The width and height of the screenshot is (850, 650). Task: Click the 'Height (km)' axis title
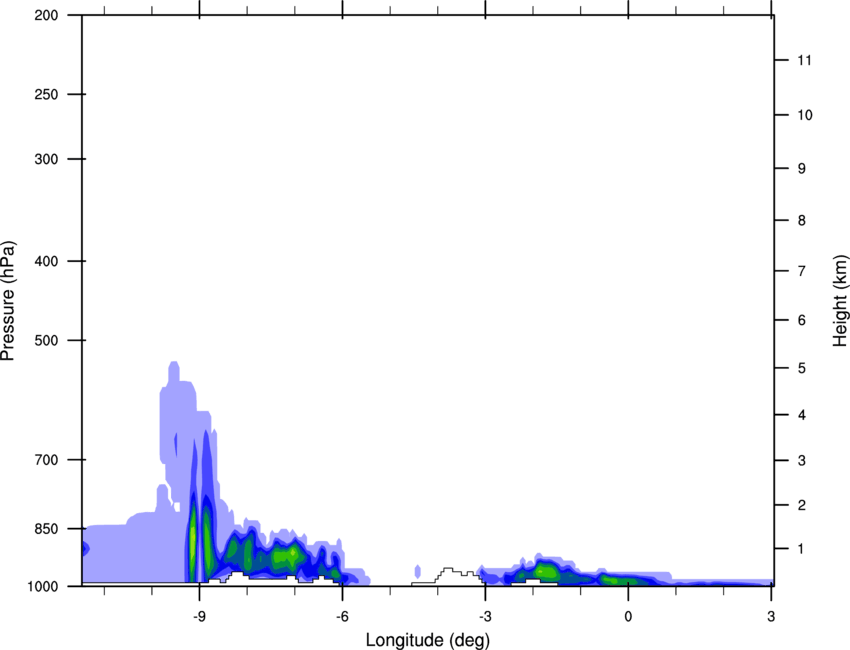pyautogui.click(x=840, y=301)
